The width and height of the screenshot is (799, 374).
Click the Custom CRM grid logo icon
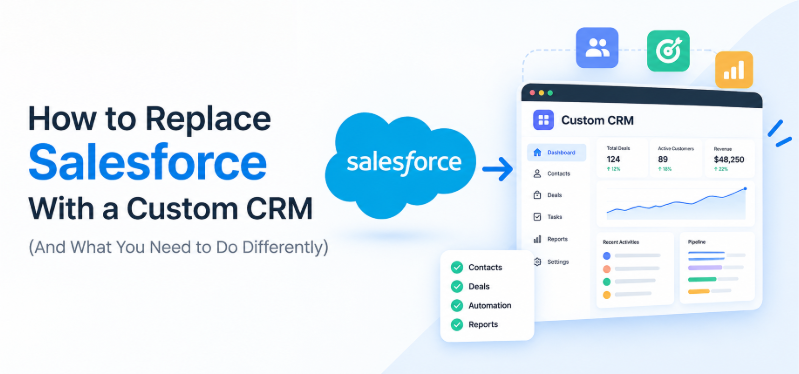tap(543, 120)
